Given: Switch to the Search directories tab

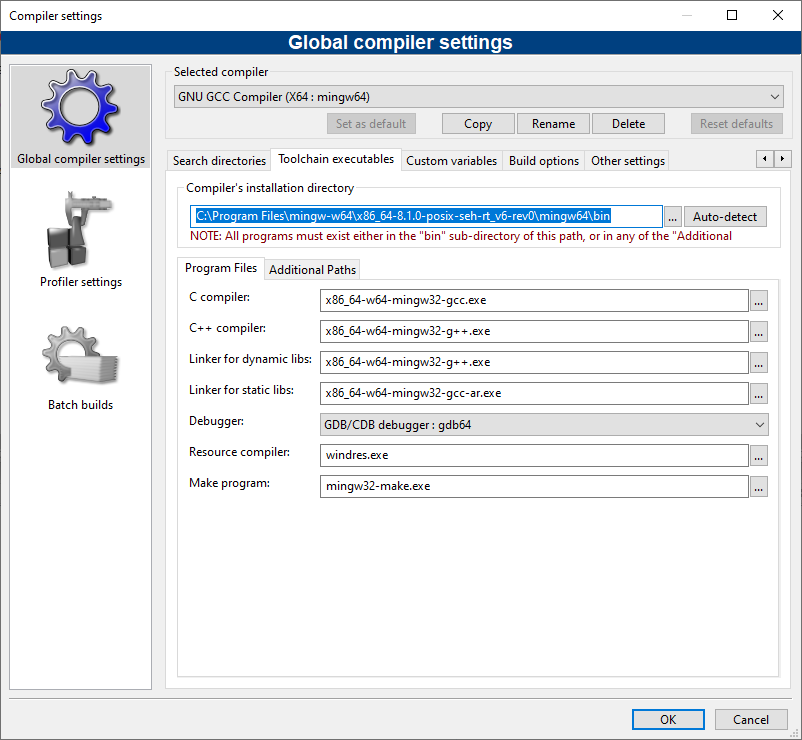Looking at the screenshot, I should pyautogui.click(x=218, y=160).
